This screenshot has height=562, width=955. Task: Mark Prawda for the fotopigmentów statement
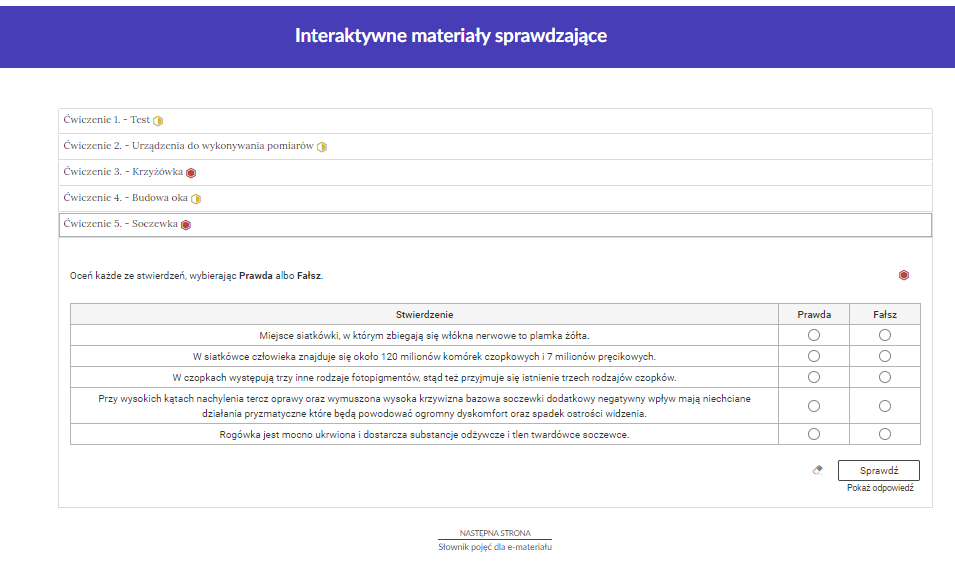point(813,377)
